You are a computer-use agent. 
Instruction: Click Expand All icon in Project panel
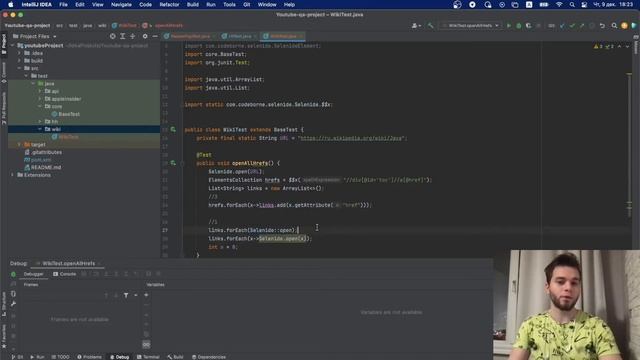pos(122,36)
